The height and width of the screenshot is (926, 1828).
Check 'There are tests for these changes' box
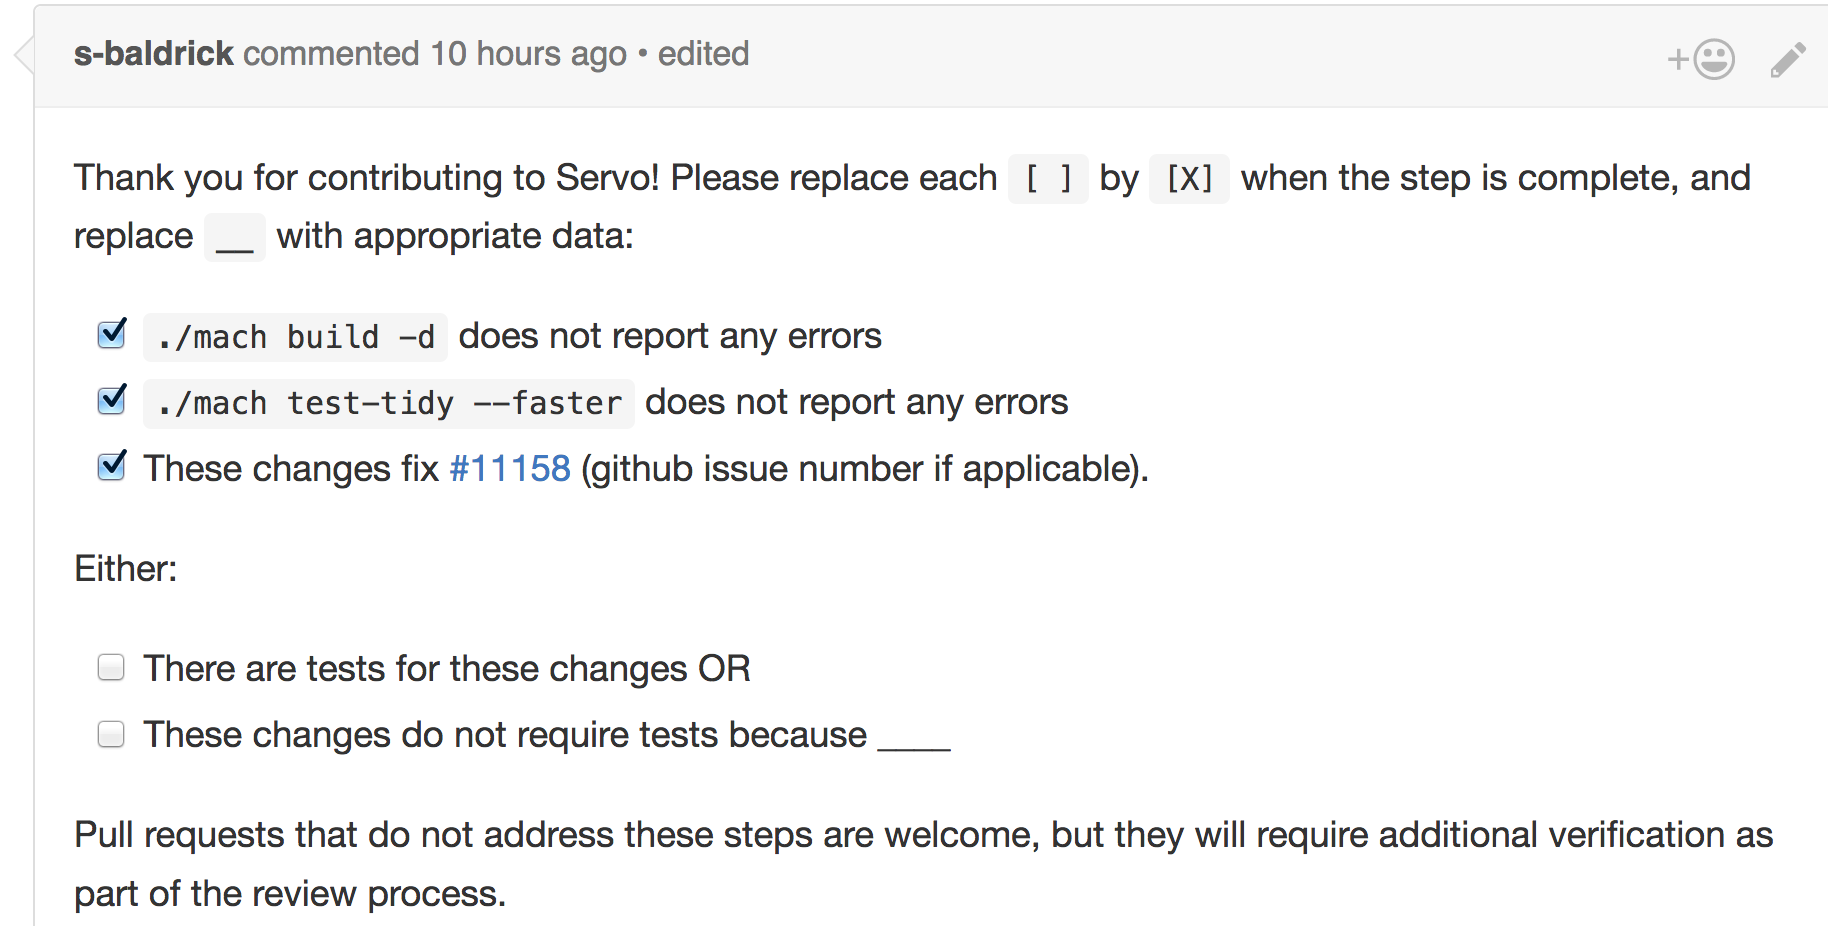pyautogui.click(x=111, y=667)
